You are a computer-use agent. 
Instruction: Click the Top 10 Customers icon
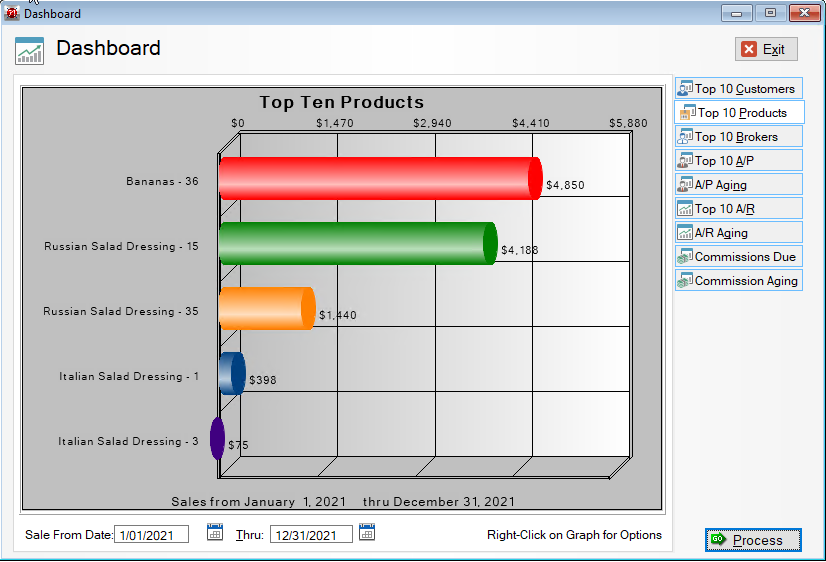tap(685, 88)
